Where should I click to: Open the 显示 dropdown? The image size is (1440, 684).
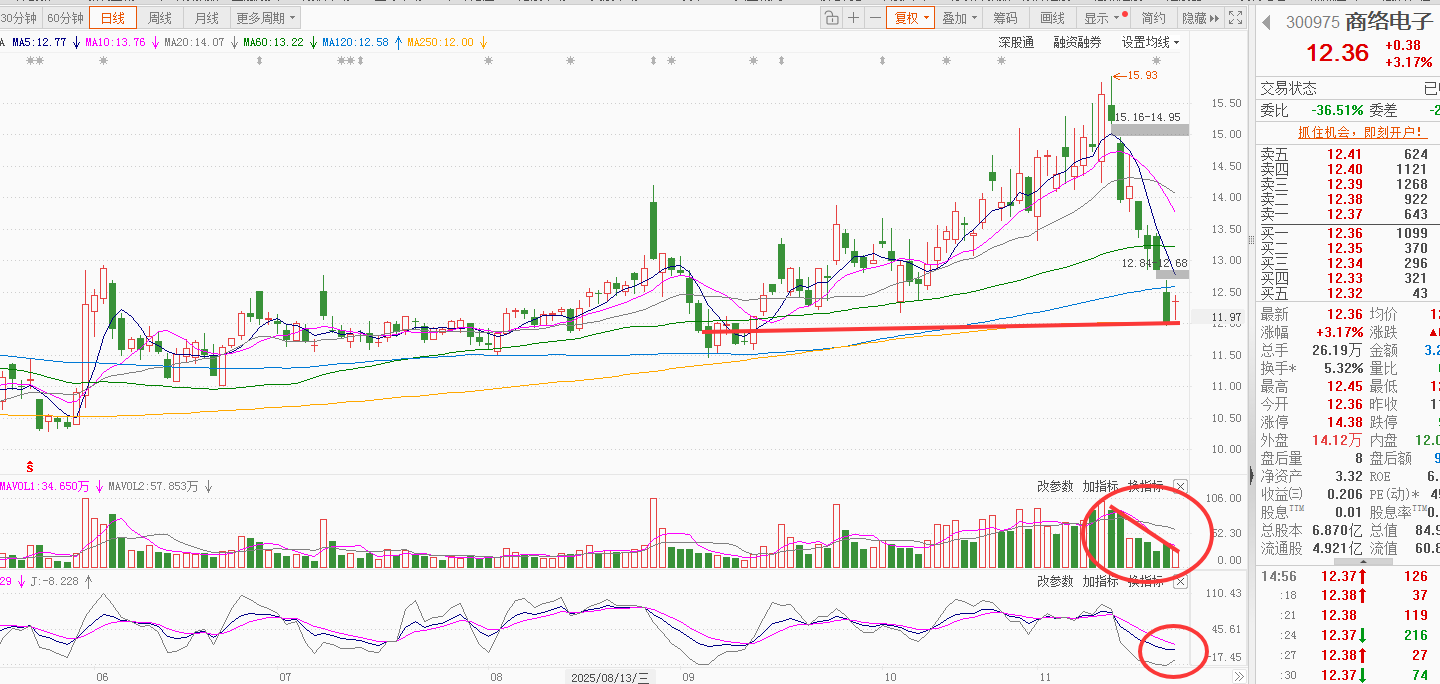(1103, 18)
